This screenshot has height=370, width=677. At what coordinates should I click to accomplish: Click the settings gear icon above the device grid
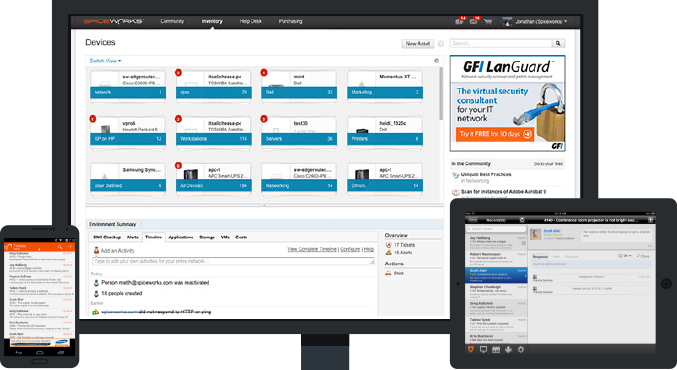click(x=436, y=61)
